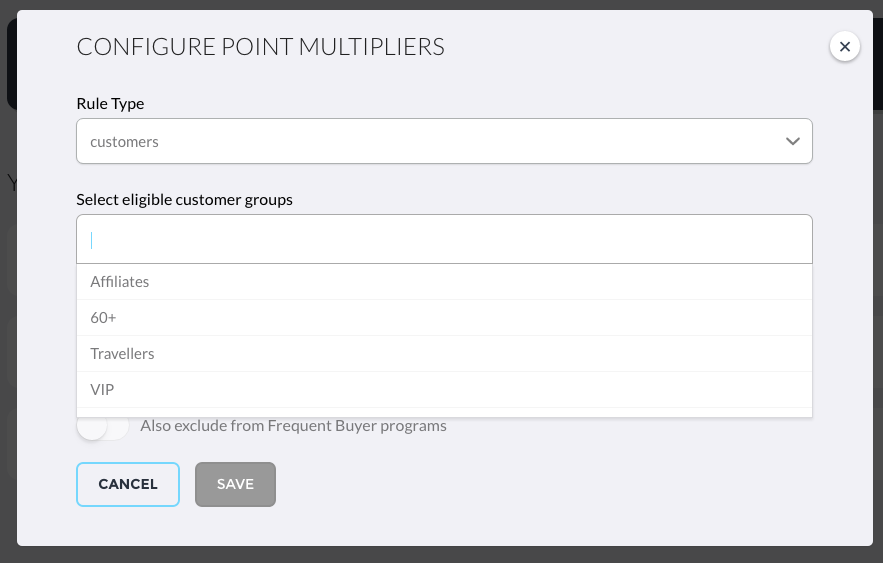The height and width of the screenshot is (563, 883).
Task: Close the Configure Point Multipliers dialog
Action: pyautogui.click(x=844, y=46)
